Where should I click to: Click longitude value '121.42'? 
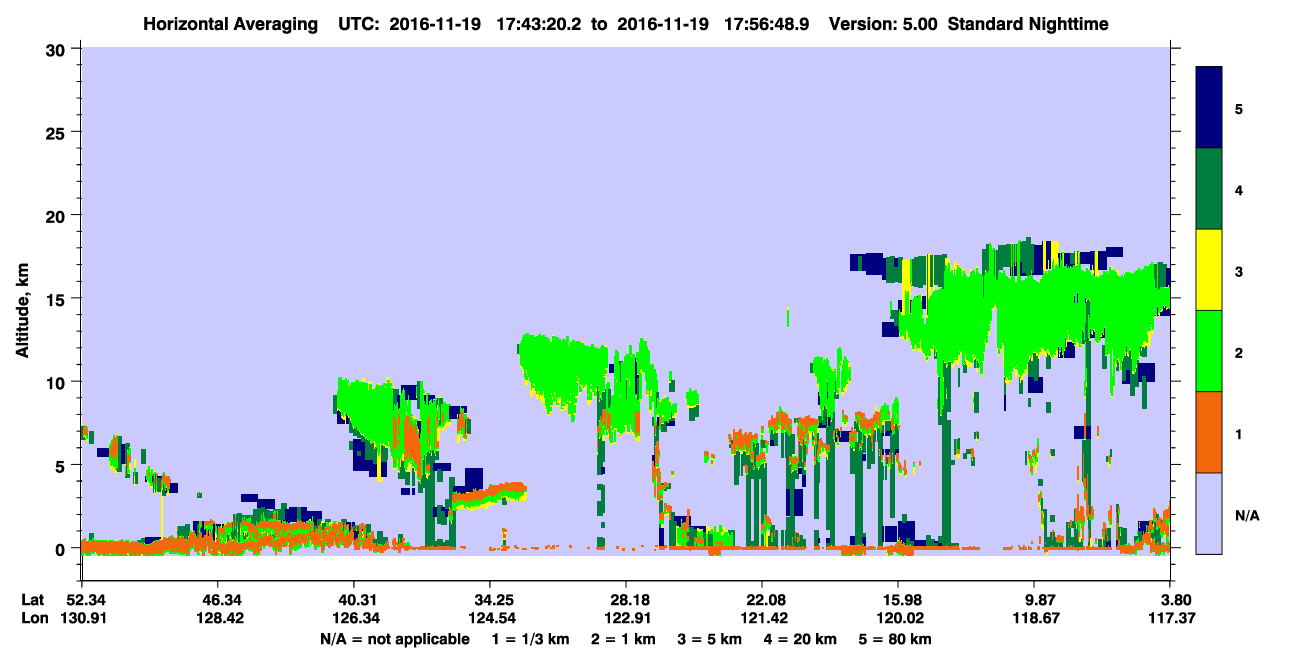click(762, 618)
